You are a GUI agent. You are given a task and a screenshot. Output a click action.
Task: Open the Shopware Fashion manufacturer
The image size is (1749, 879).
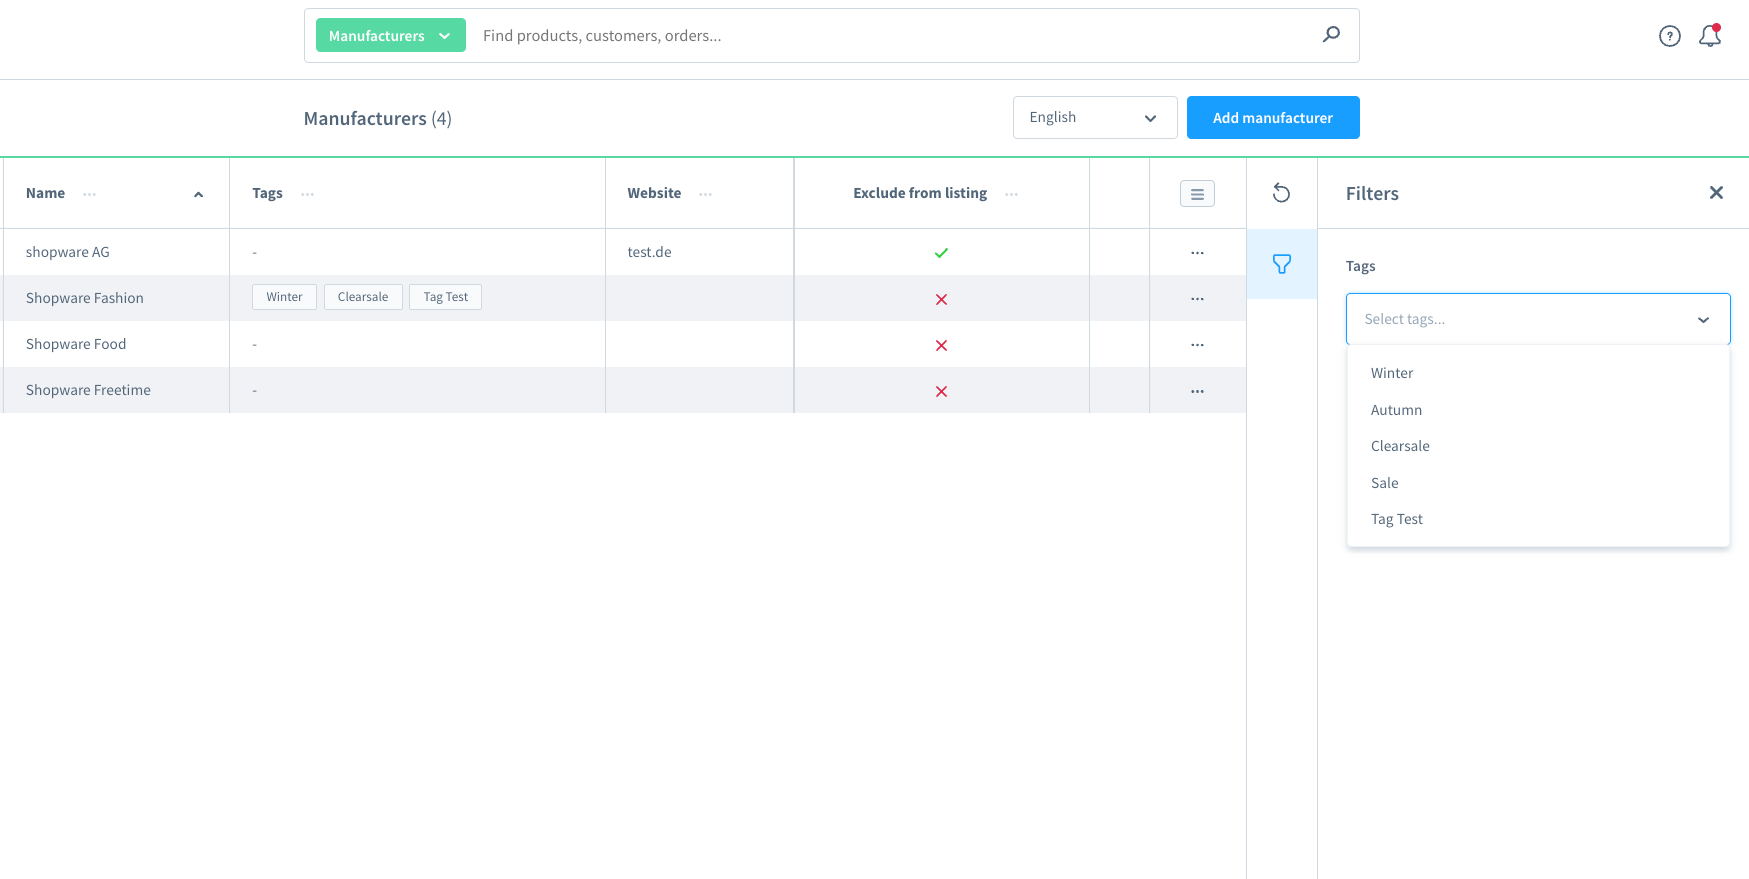coord(85,298)
